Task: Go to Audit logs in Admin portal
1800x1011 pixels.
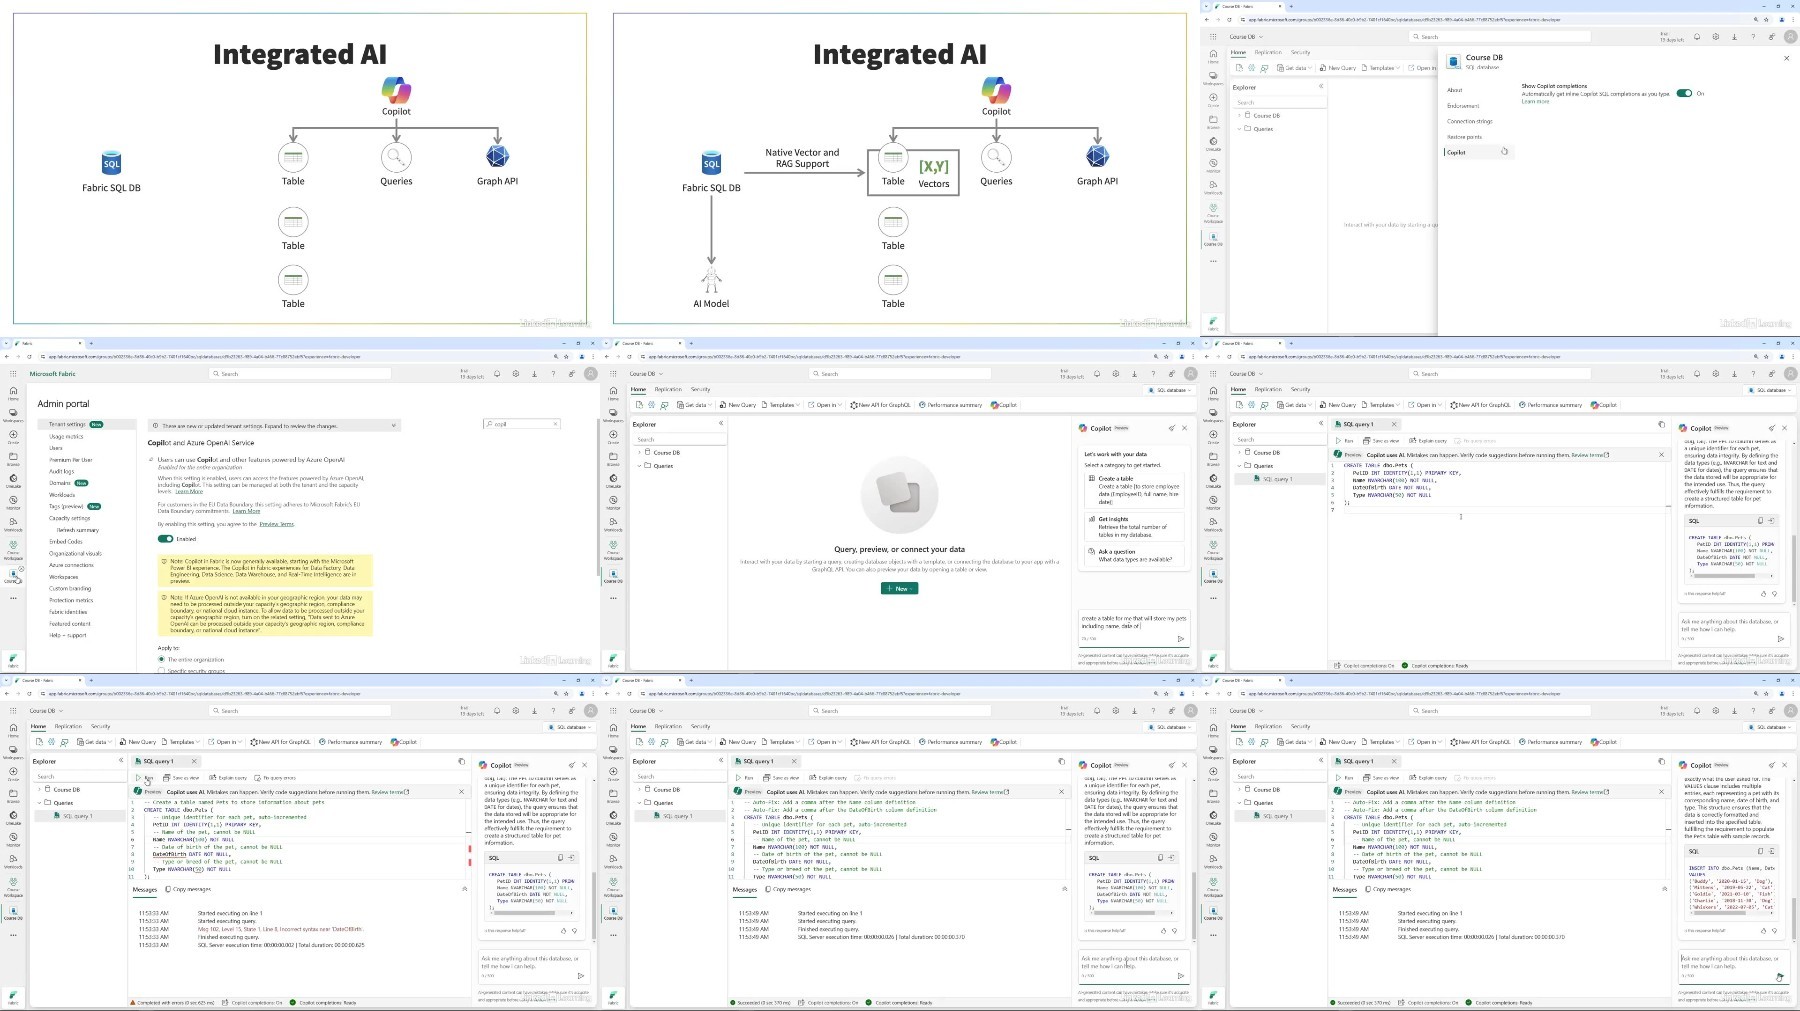Action: click(62, 471)
